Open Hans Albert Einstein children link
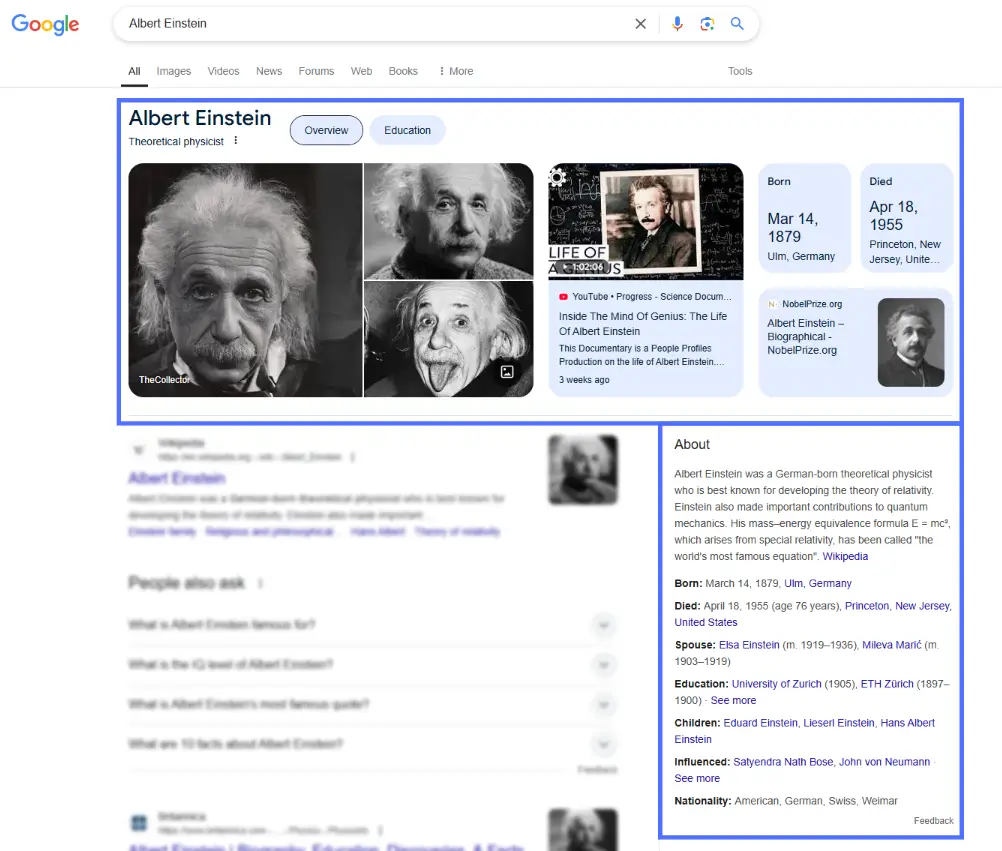This screenshot has height=851, width=1002. coord(907,723)
